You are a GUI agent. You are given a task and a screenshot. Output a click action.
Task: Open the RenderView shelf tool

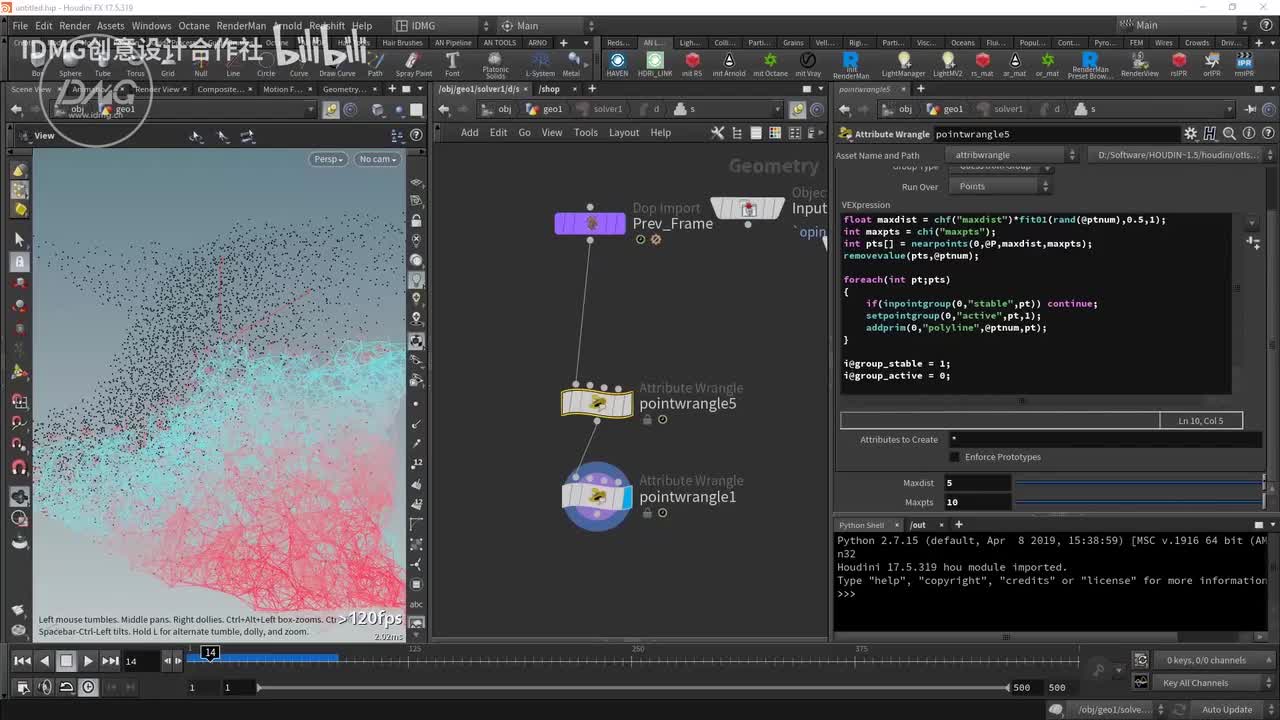coord(1139,63)
